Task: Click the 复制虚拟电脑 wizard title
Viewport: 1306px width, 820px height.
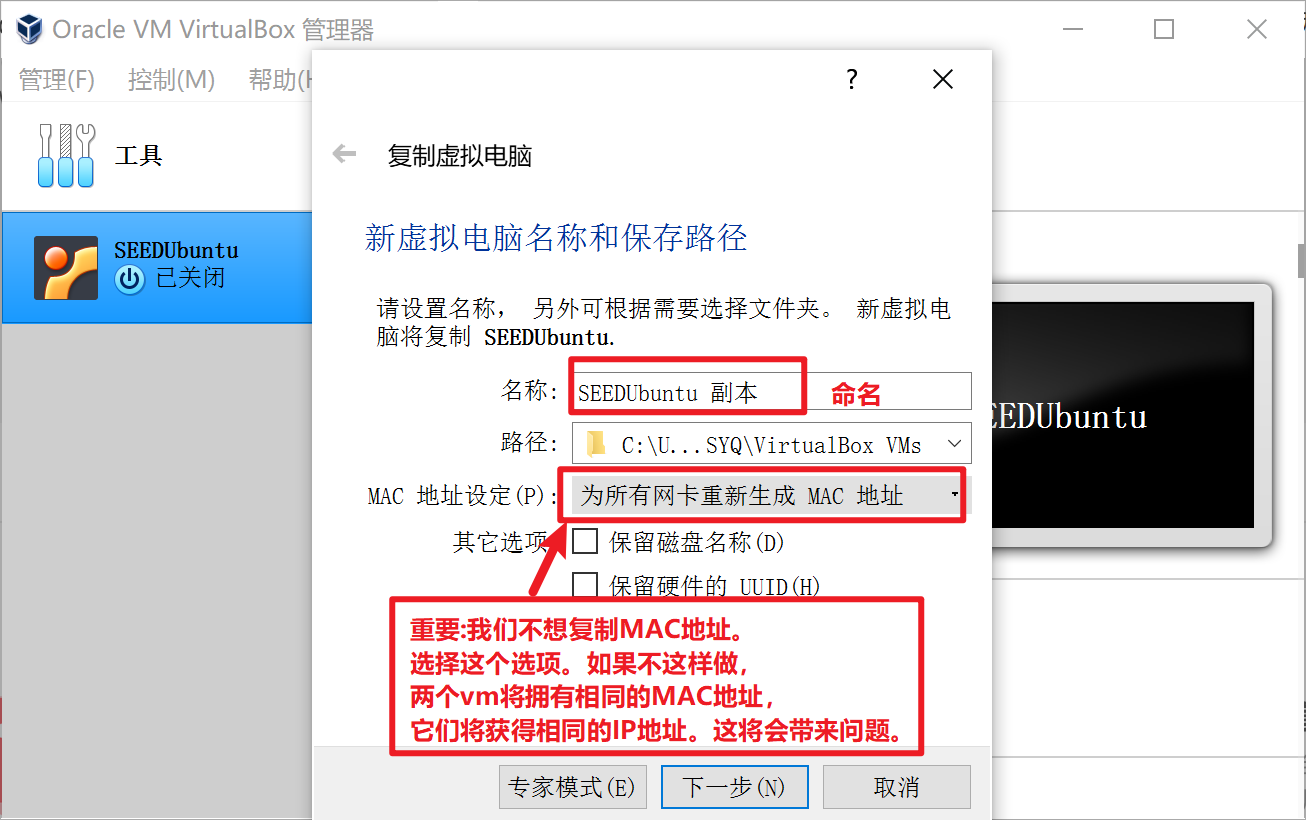Action: tap(459, 156)
